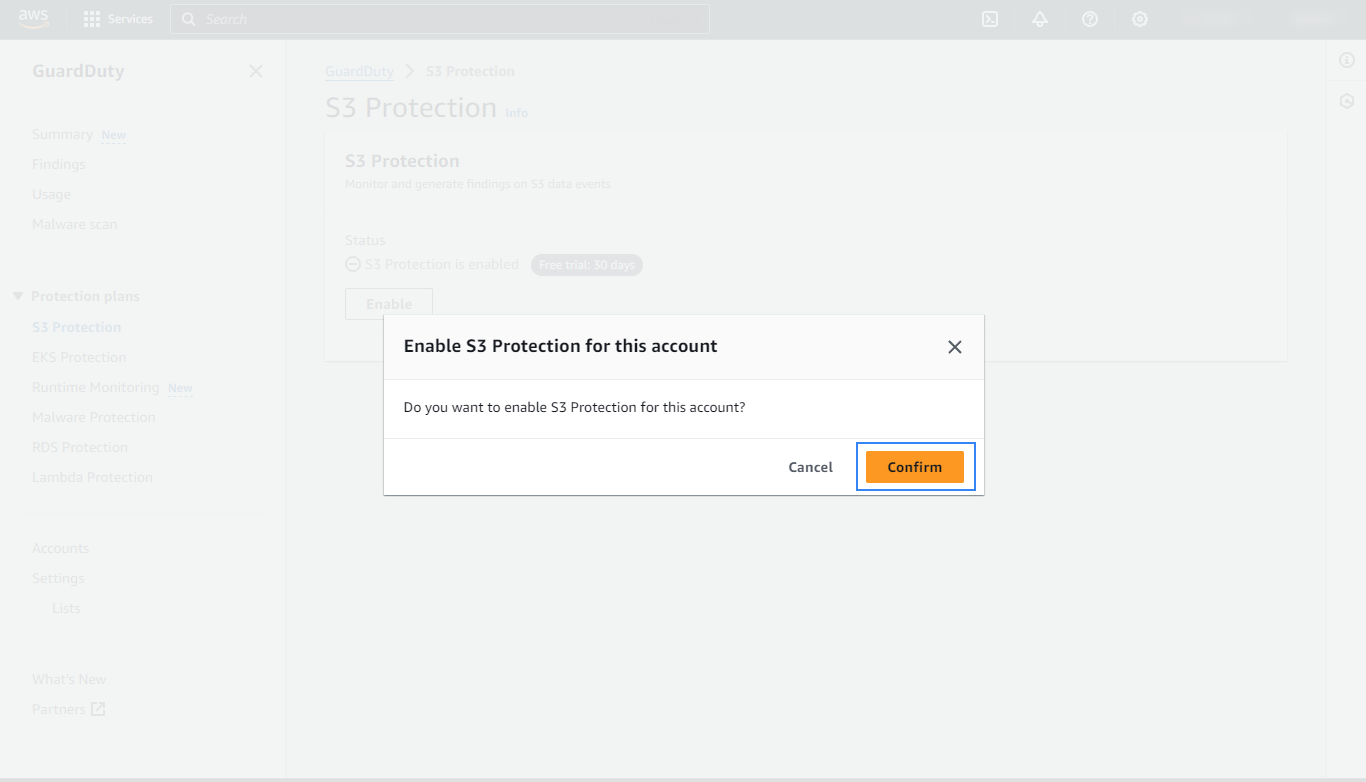Open the Partners external link
This screenshot has width=1366, height=782.
pos(68,709)
